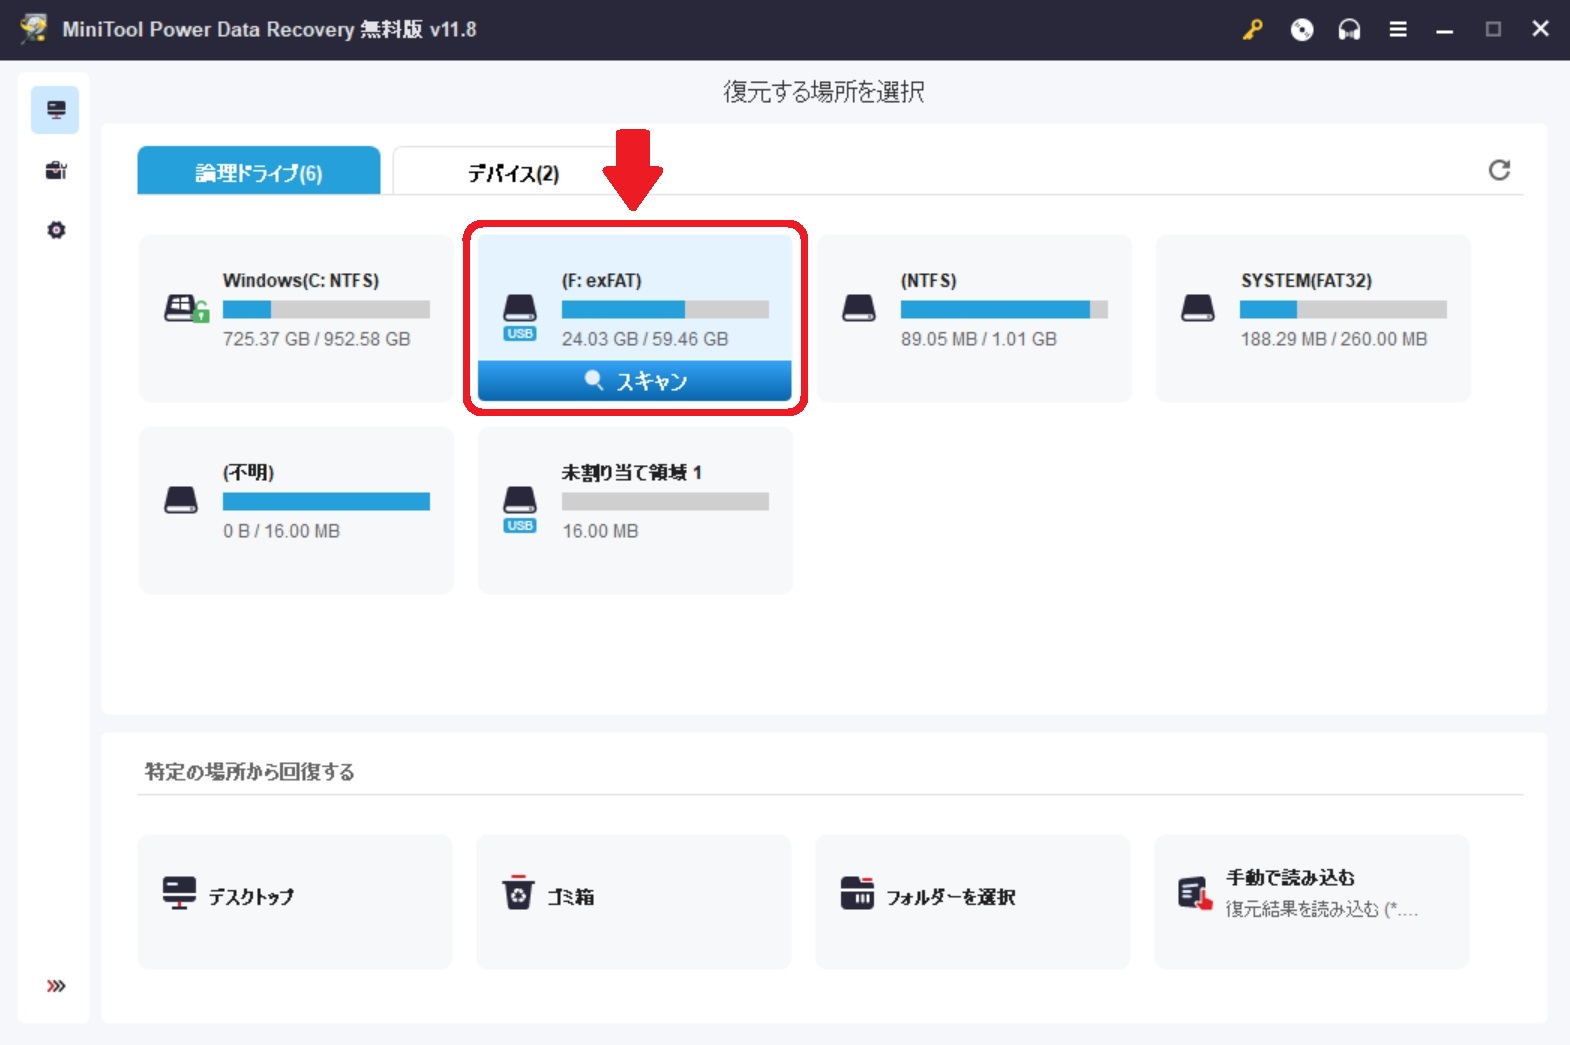
Task: Click 725.37 GB / 952.58 GB text
Action: pyautogui.click(x=316, y=339)
